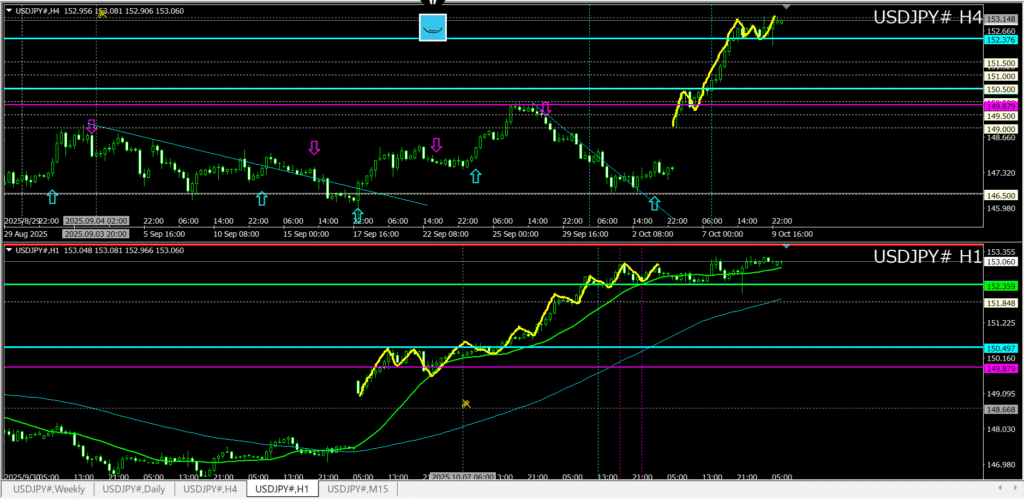Click the yellow star marker atop H4 chart
Viewport: 1024px width, 499px height.
101,14
